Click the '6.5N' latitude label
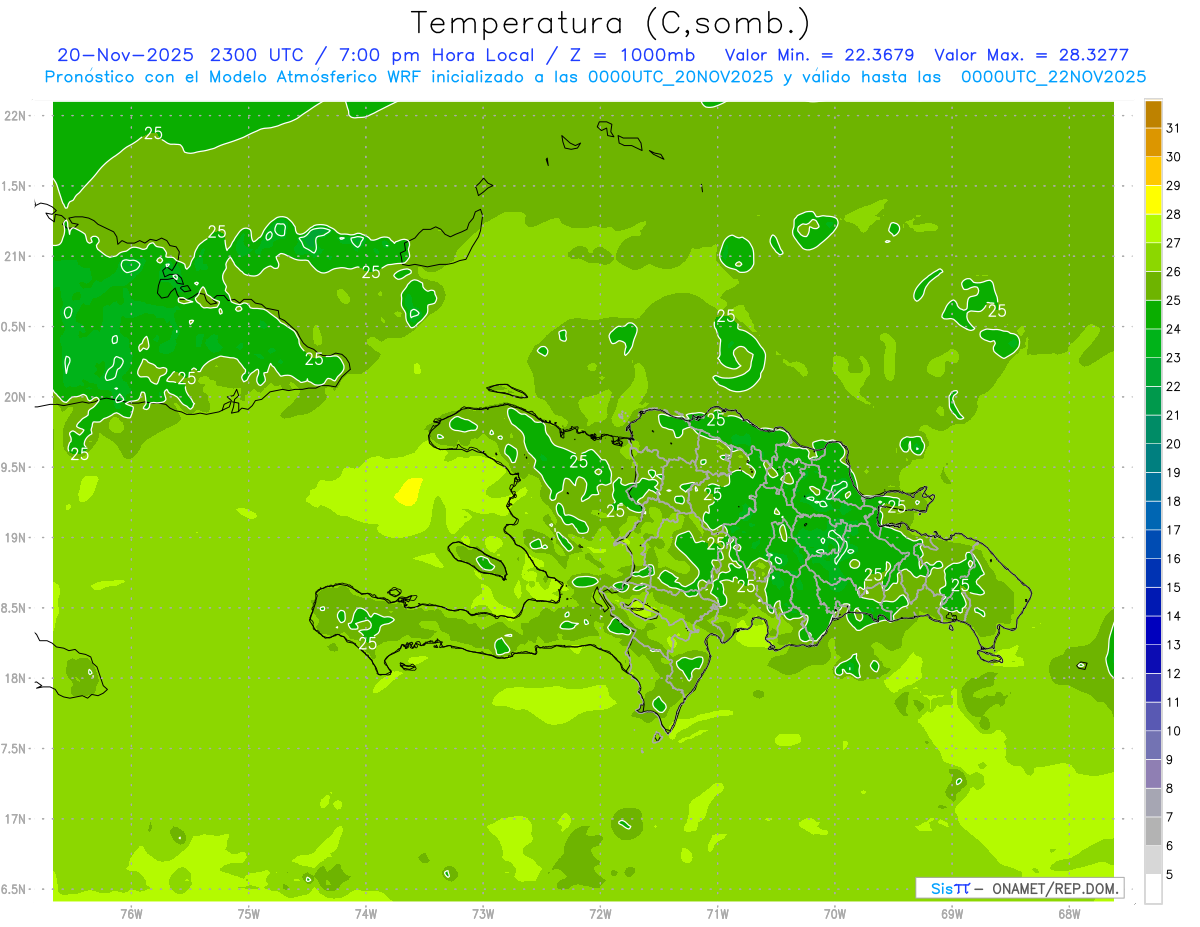The image size is (1200, 927). pyautogui.click(x=15, y=889)
